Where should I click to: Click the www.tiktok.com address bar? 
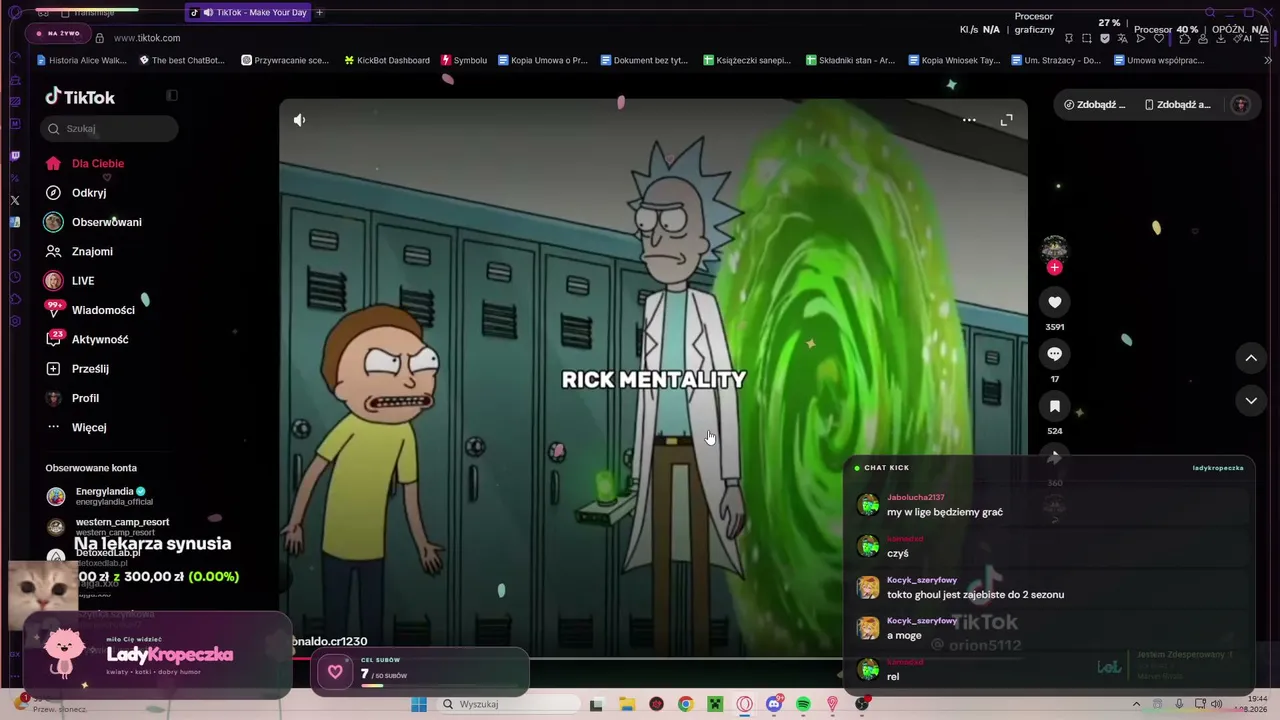147,38
